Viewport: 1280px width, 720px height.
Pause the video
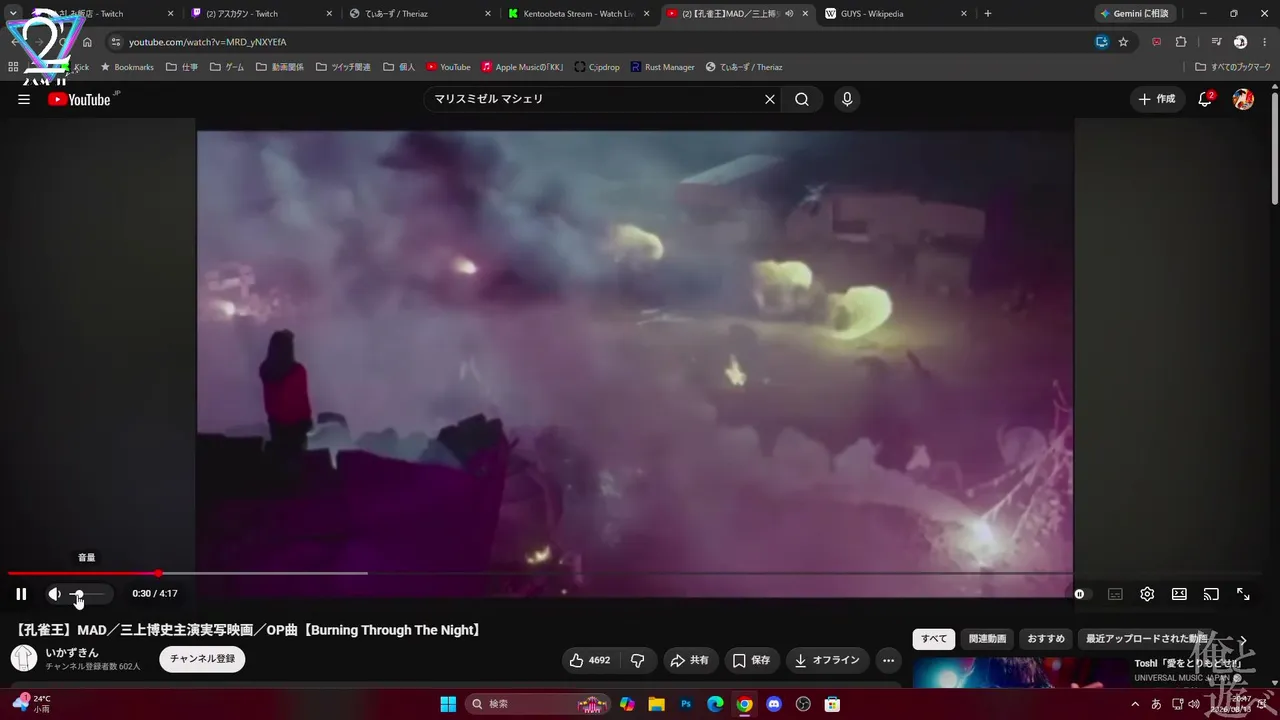pyautogui.click(x=21, y=594)
